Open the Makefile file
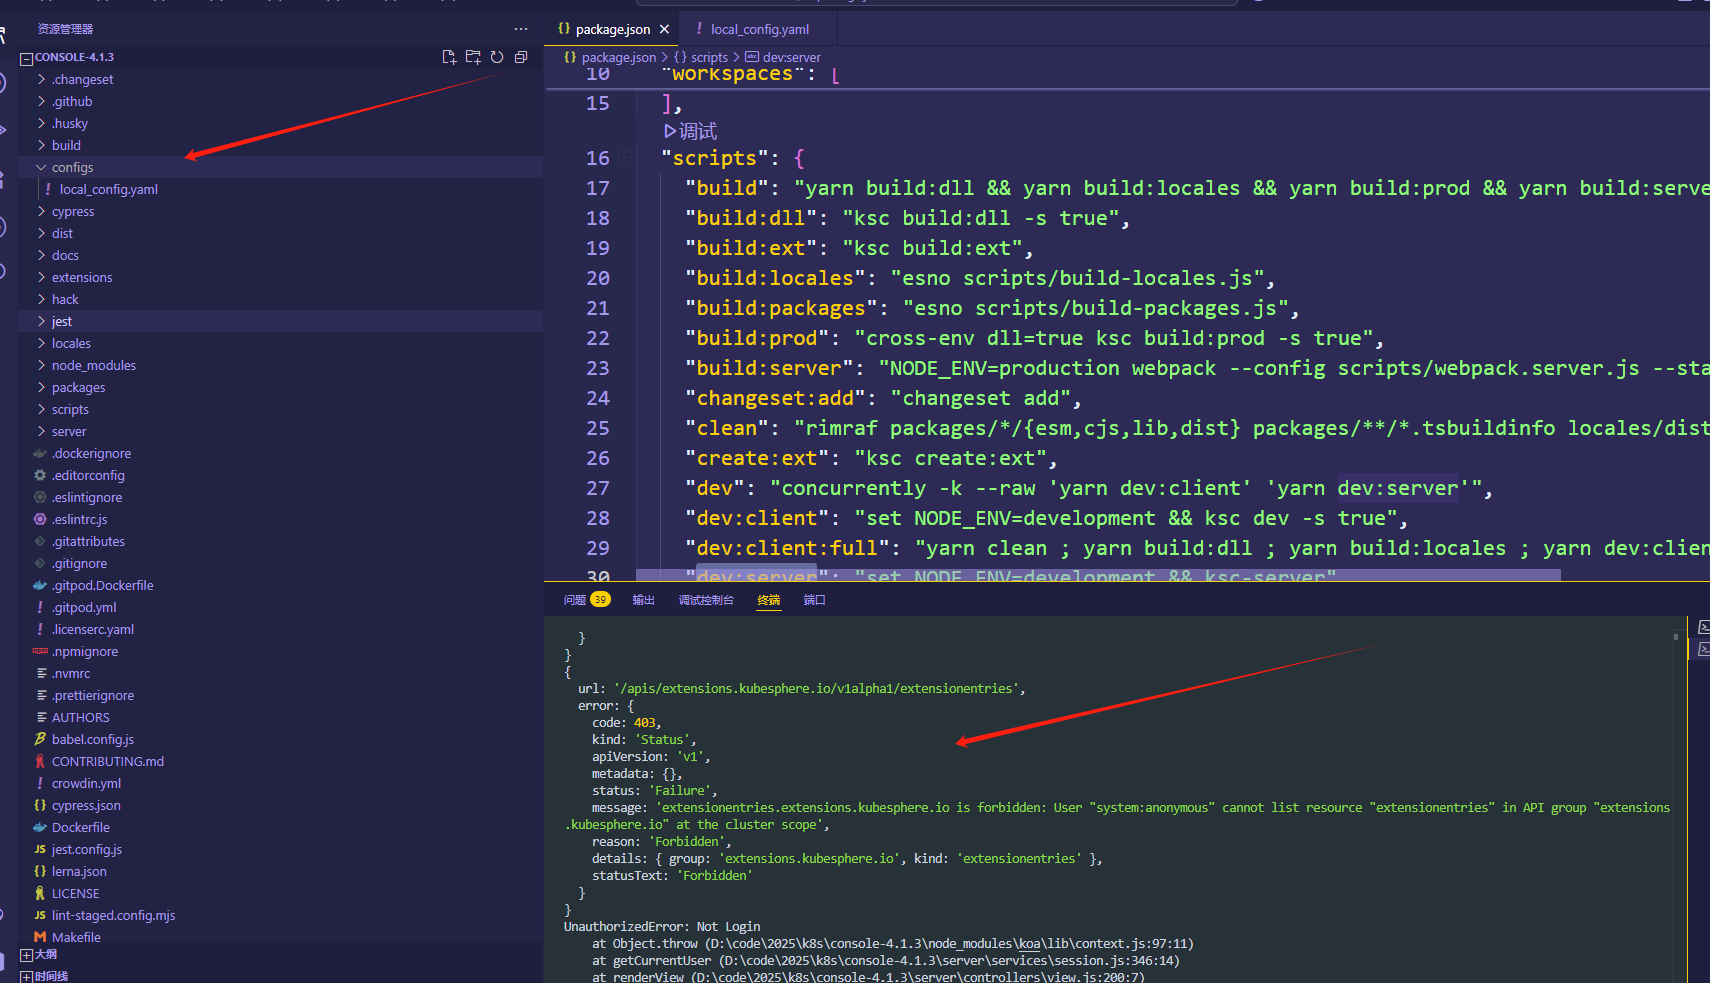 pyautogui.click(x=76, y=937)
